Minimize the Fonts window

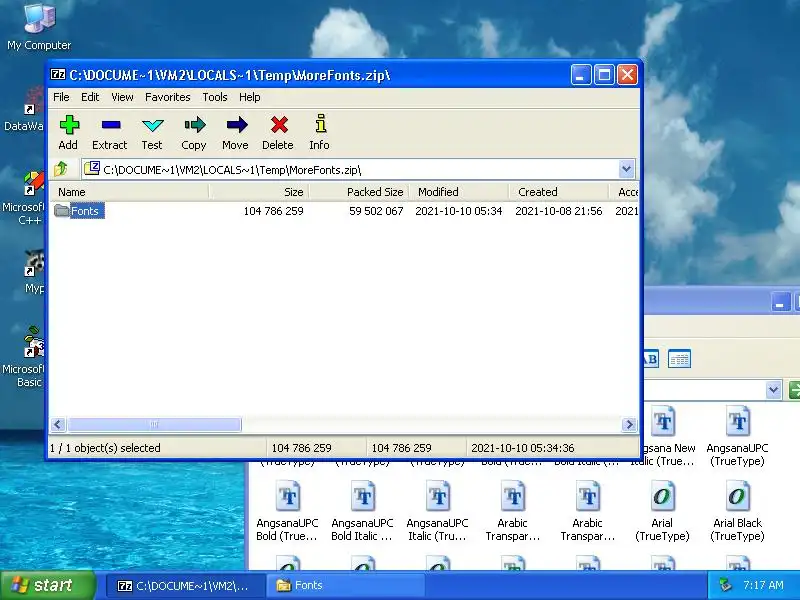click(780, 303)
